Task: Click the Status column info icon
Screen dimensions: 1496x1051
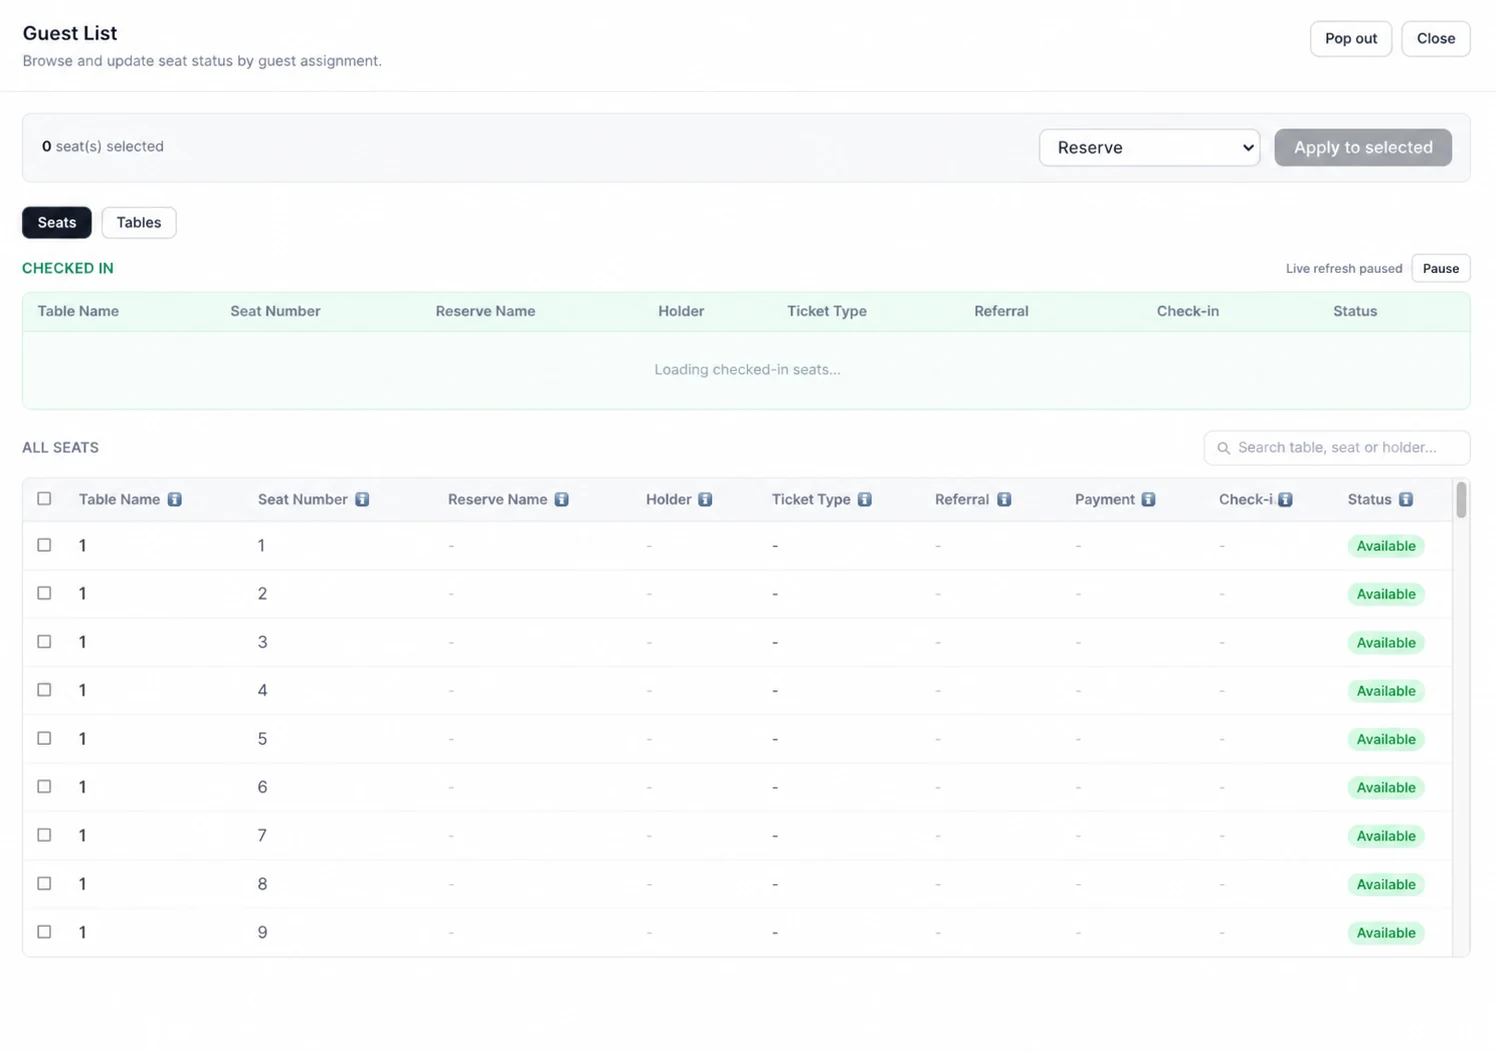Action: click(1406, 499)
